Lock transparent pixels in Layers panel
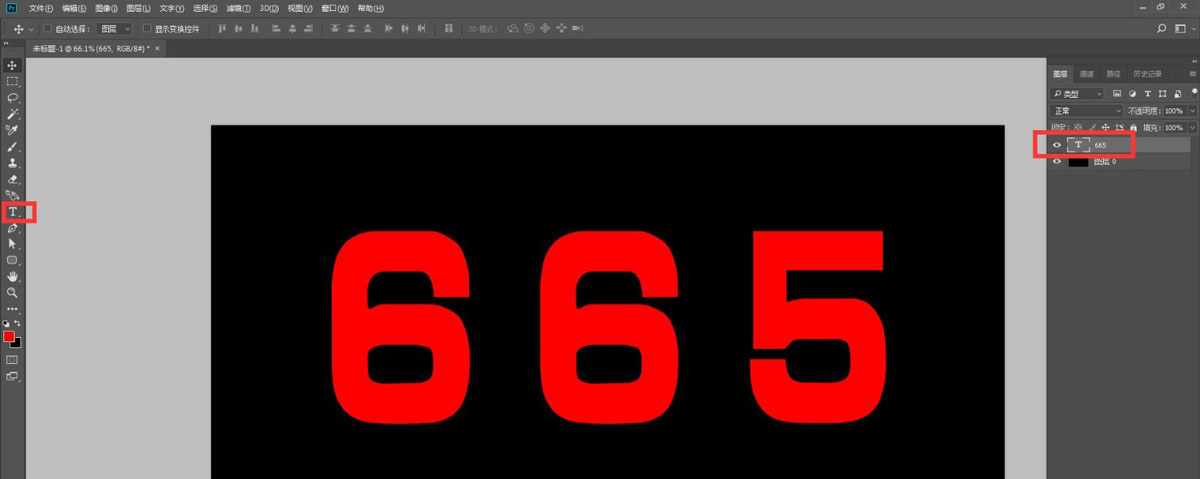1200x479 pixels. coord(1078,127)
